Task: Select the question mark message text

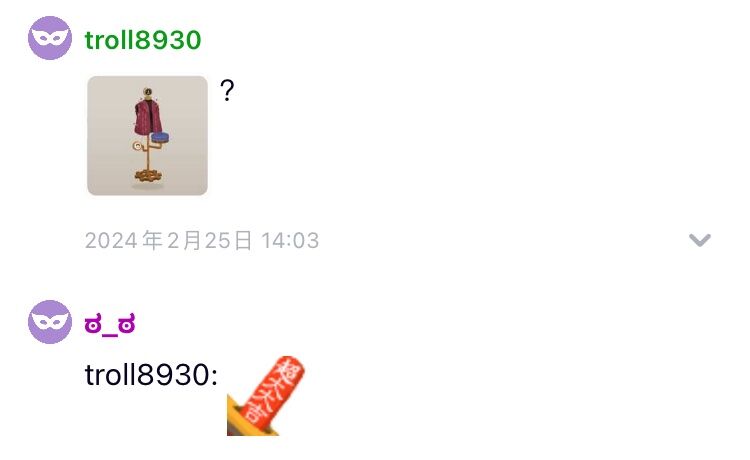Action: click(227, 90)
